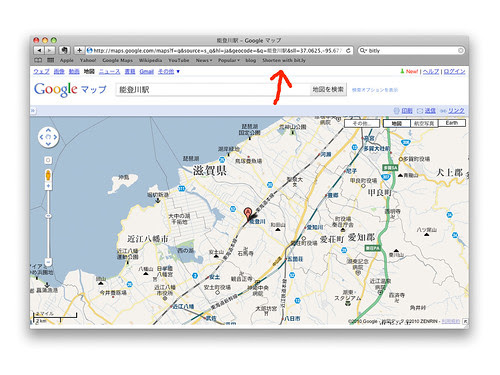Click the 書籍 books link
This screenshot has height=375, width=500.
[130, 71]
